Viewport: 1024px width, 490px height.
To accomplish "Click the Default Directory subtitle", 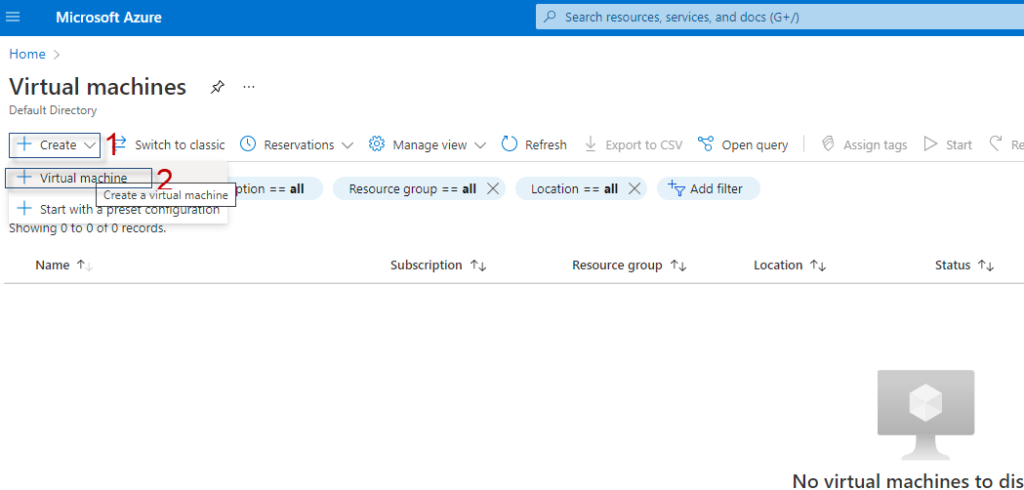I will pyautogui.click(x=53, y=110).
